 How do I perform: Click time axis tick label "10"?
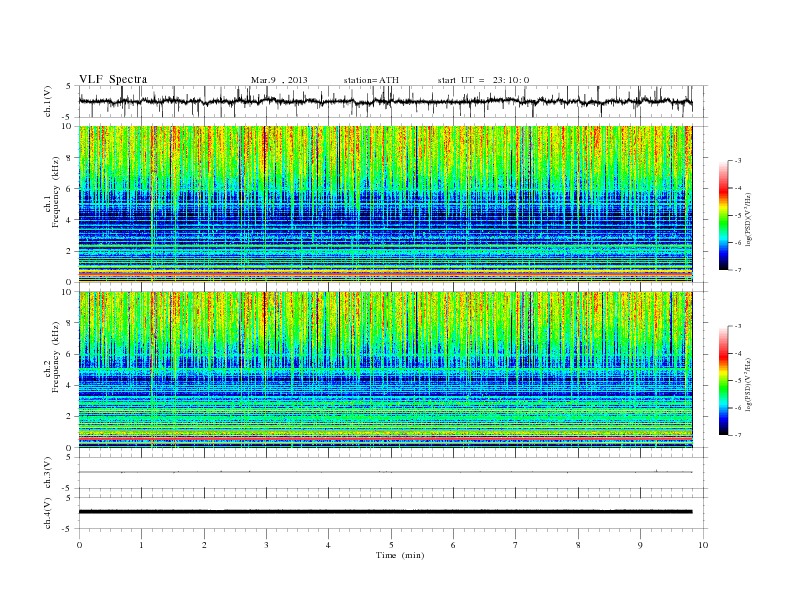point(703,545)
